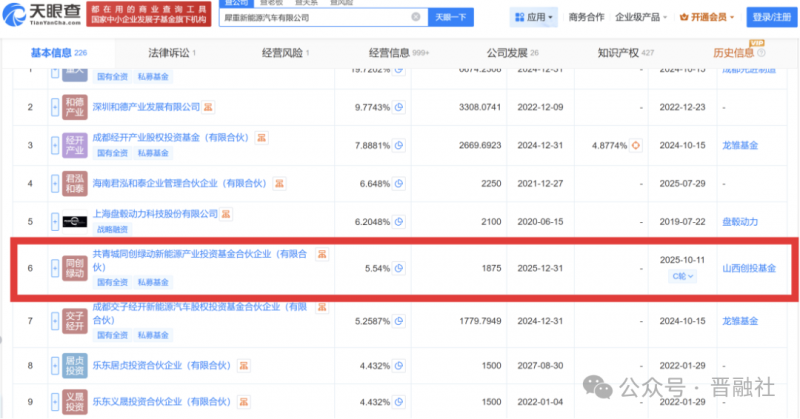Click equity structure icon beside 成都经开产业股权投资基金

[262, 138]
